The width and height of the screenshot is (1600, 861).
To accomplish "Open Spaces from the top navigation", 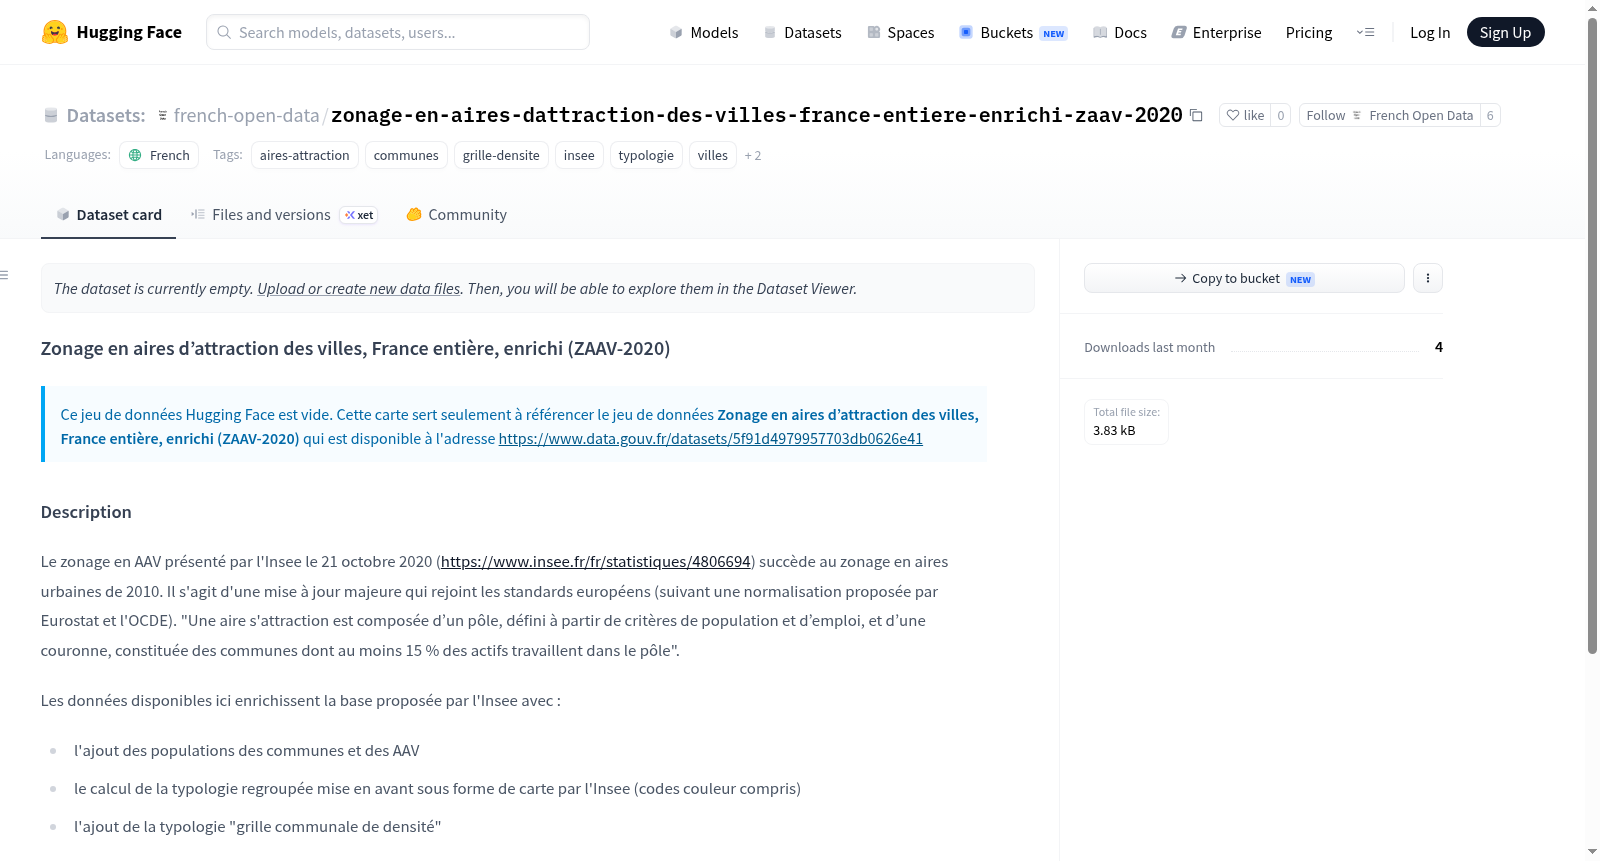I will [901, 32].
